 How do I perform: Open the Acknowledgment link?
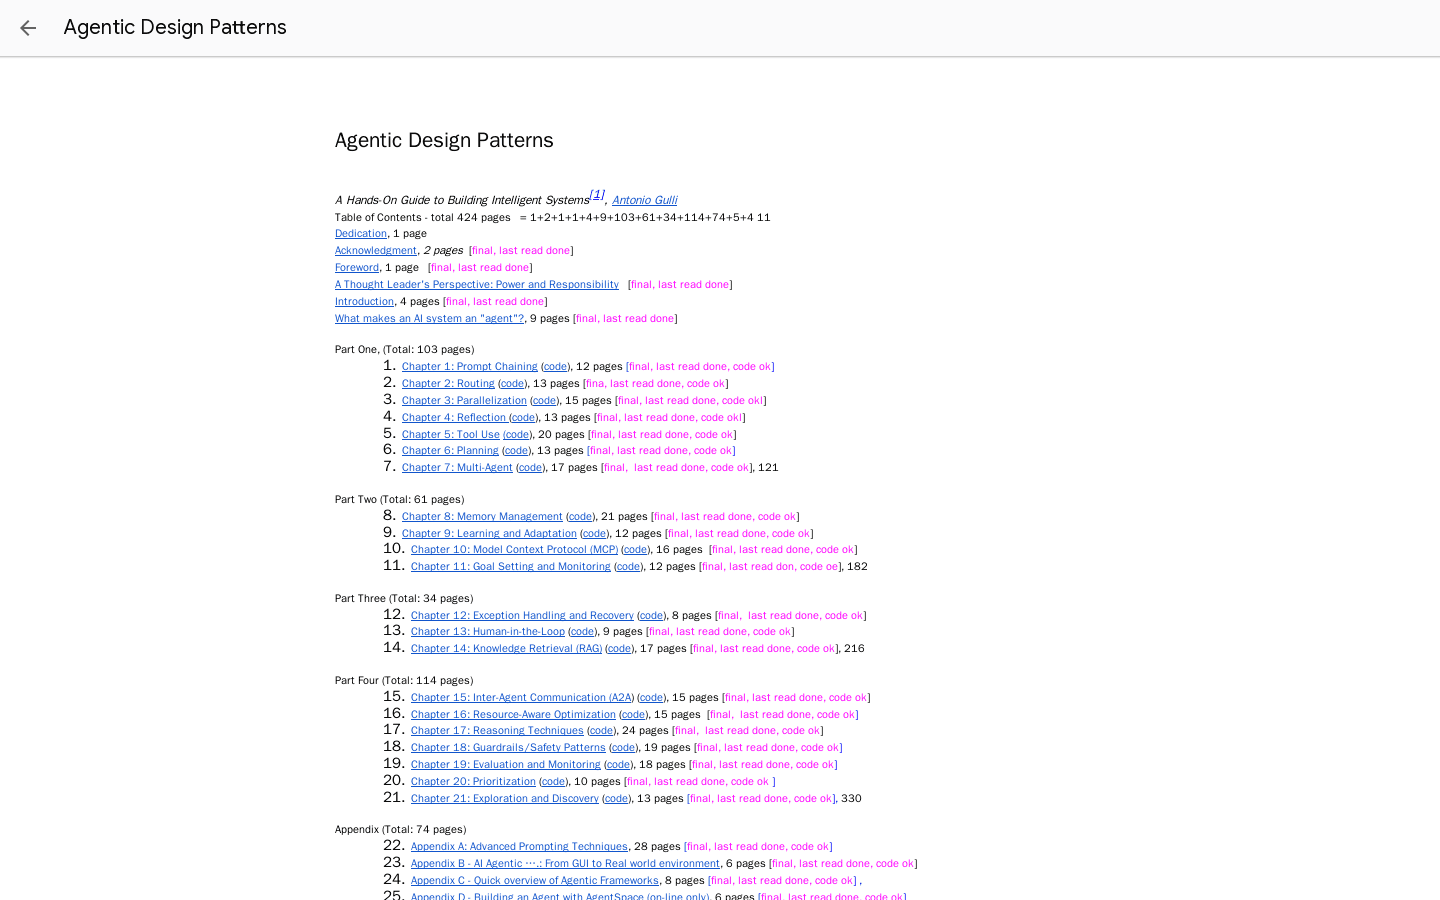pyautogui.click(x=375, y=250)
